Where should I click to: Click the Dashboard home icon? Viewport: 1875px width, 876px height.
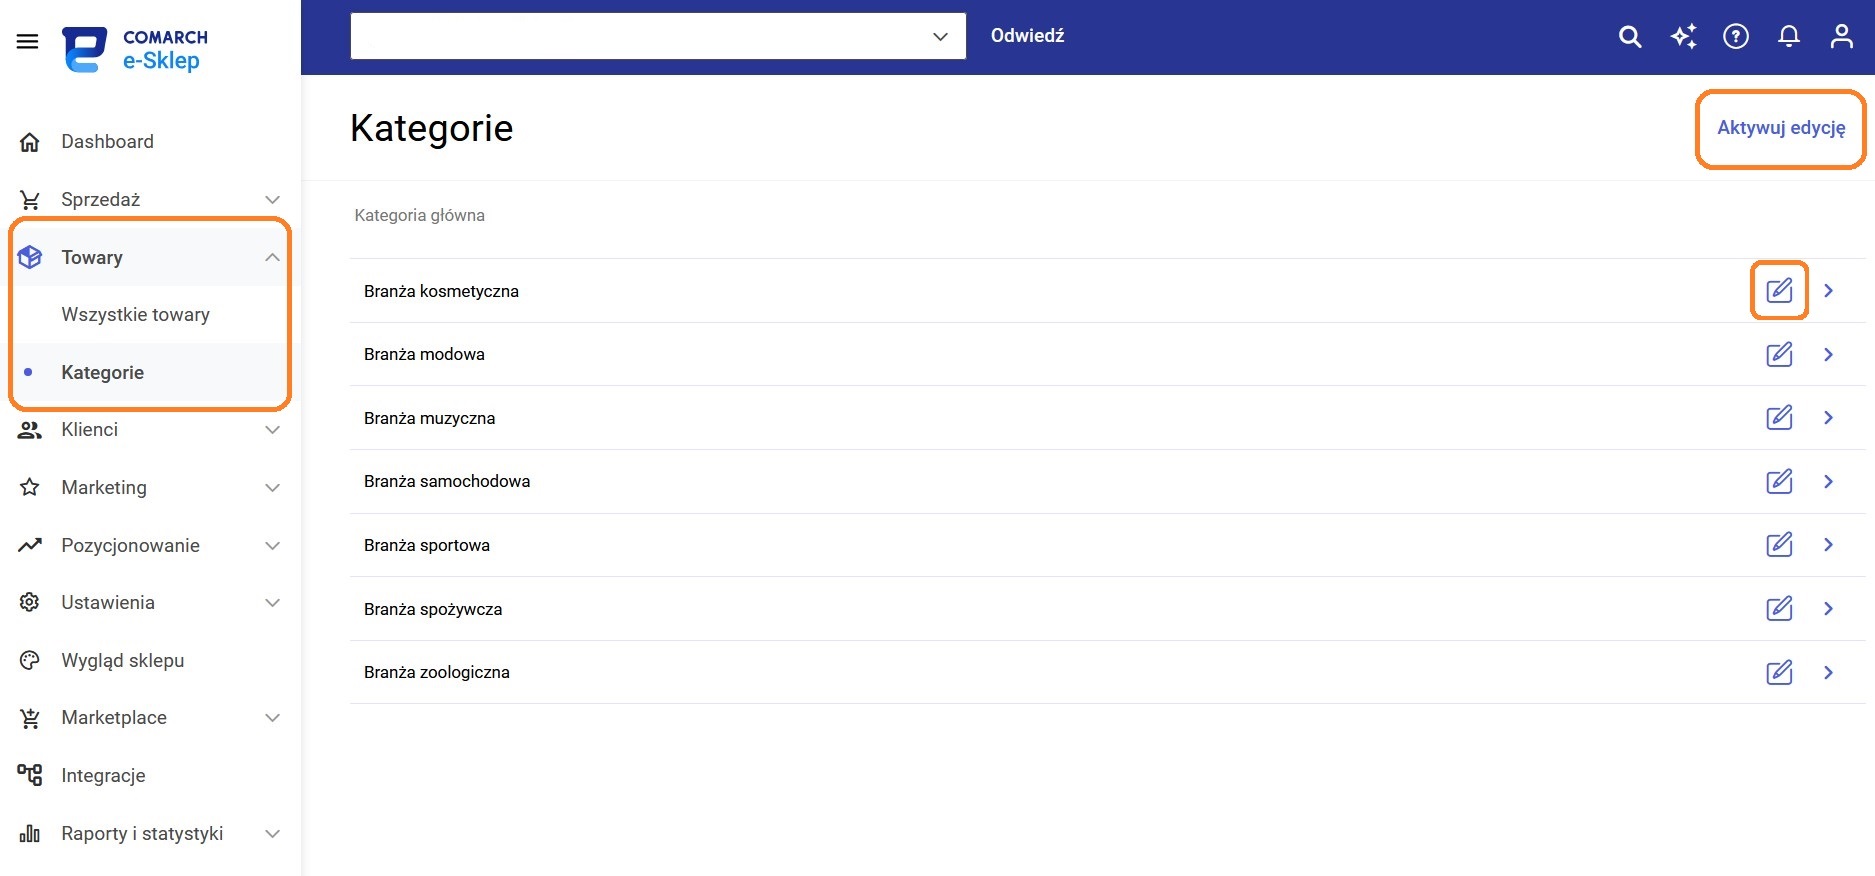30,142
